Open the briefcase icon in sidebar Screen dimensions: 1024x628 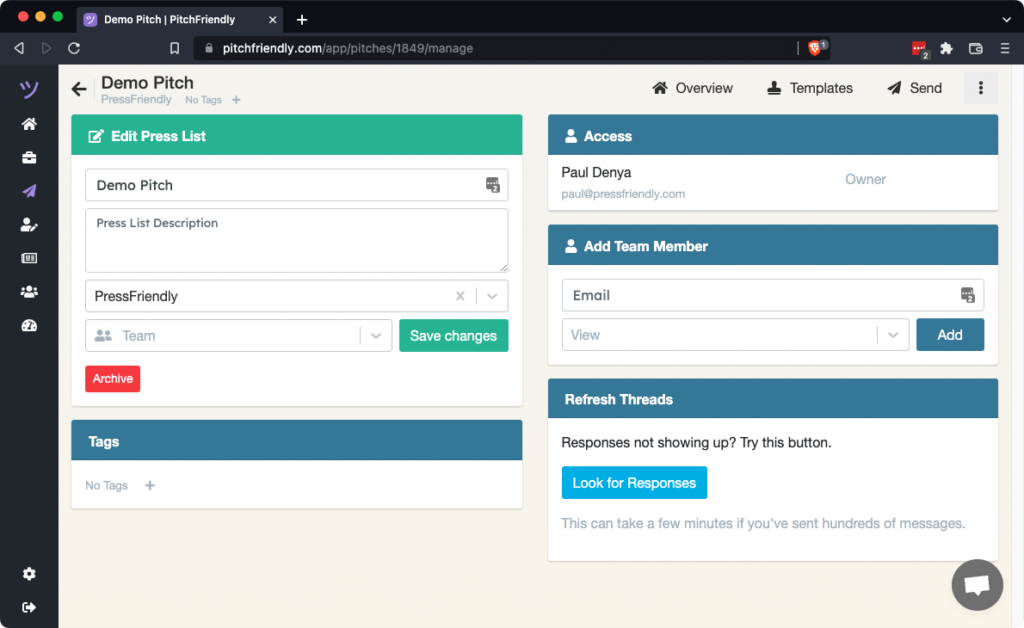(29, 158)
